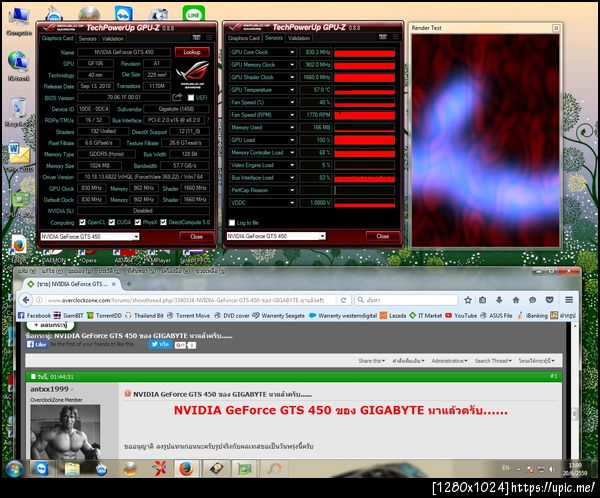Open the Administrative menu in thread toolbar

pyautogui.click(x=449, y=361)
